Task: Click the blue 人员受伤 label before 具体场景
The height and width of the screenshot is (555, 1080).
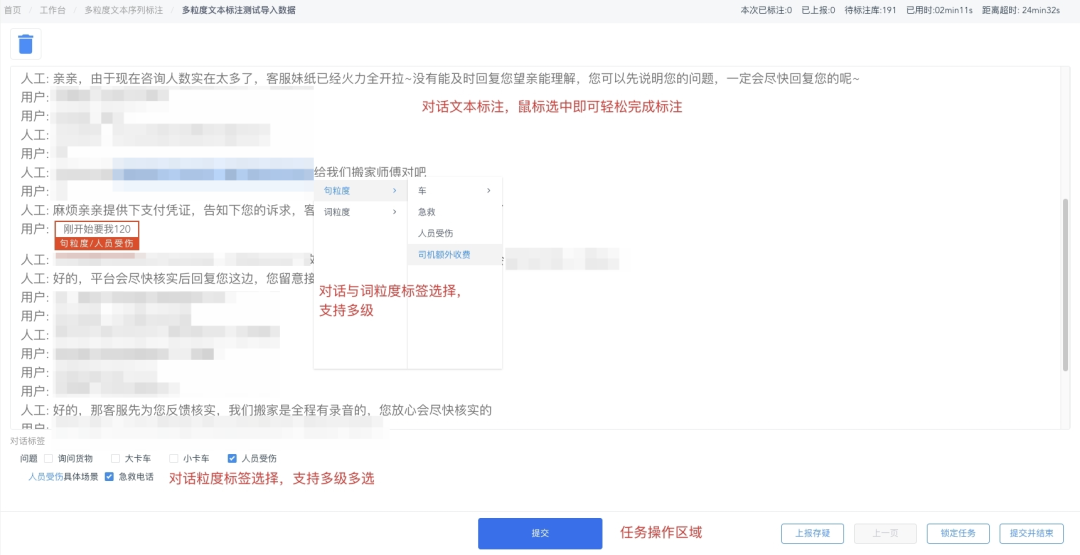Action: point(45,477)
